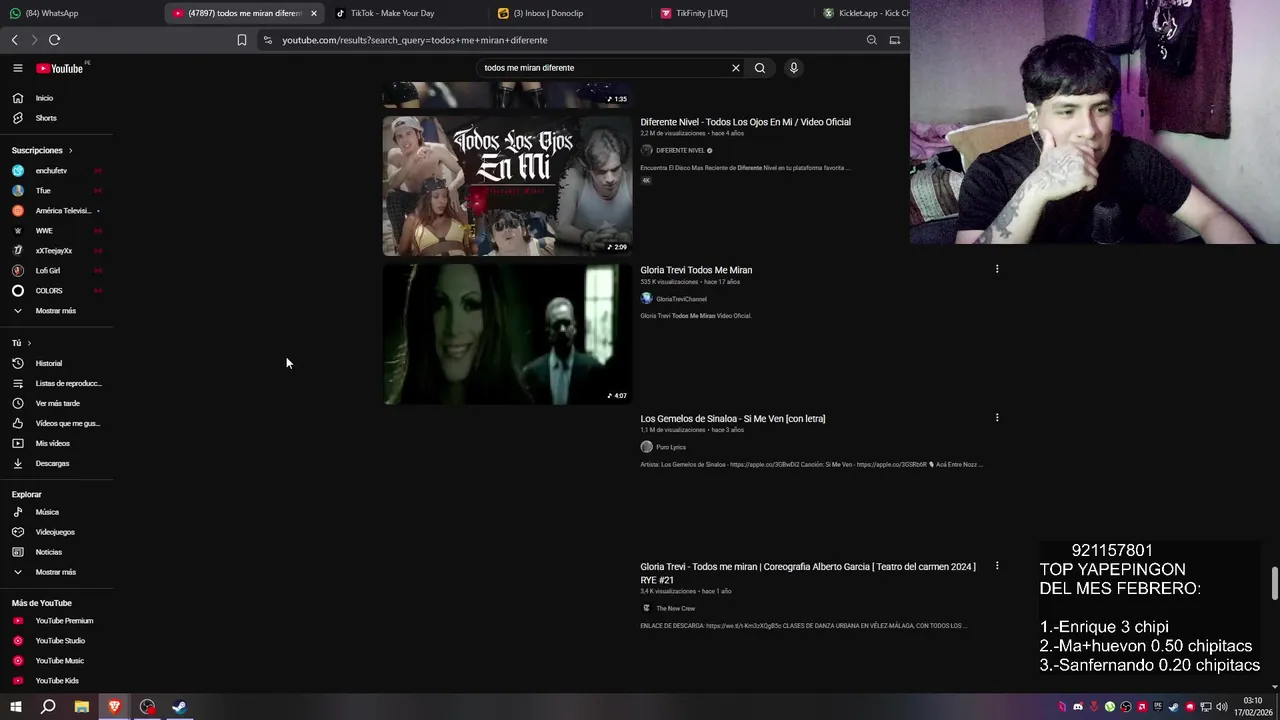Open options menu for Gloria Trevi Todos Me Miran
The width and height of the screenshot is (1280, 720).
point(997,269)
